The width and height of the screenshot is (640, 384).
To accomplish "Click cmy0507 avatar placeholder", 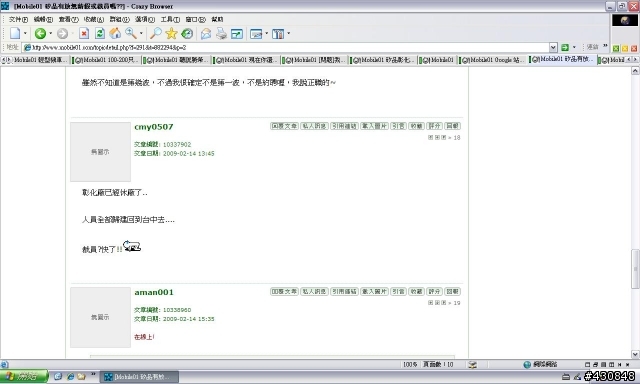I will pos(100,152).
